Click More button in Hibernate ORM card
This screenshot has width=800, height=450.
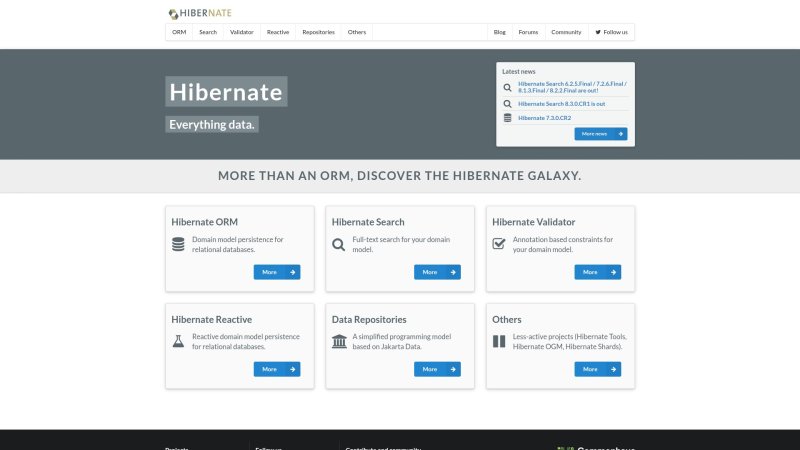pyautogui.click(x=277, y=272)
